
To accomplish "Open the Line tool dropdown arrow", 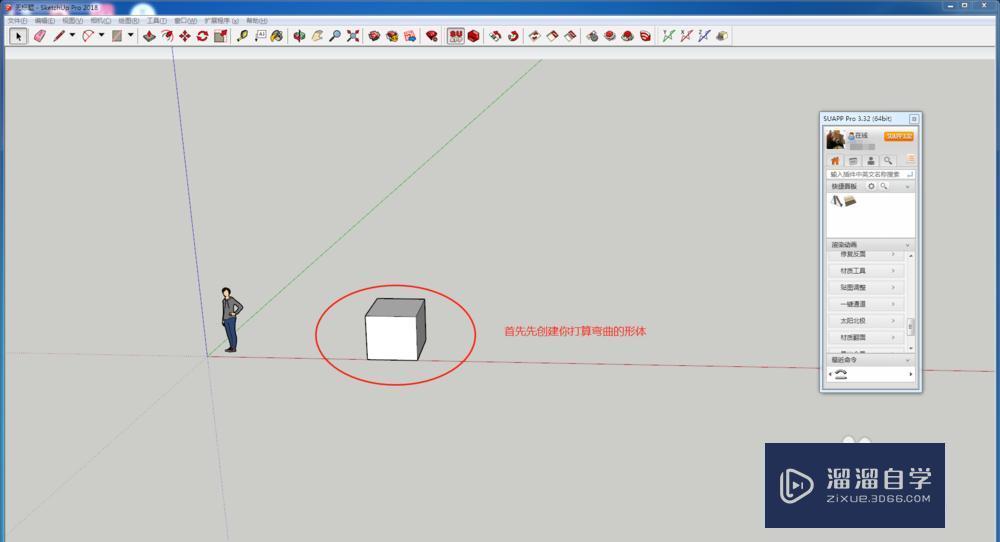I will click(x=72, y=36).
